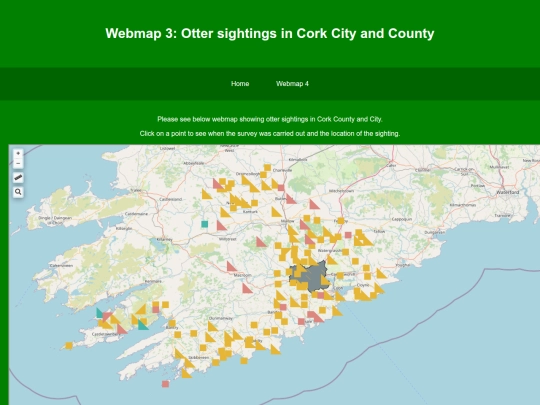Click the title Webmap 3 heading
The width and height of the screenshot is (540, 405).
(x=270, y=33)
